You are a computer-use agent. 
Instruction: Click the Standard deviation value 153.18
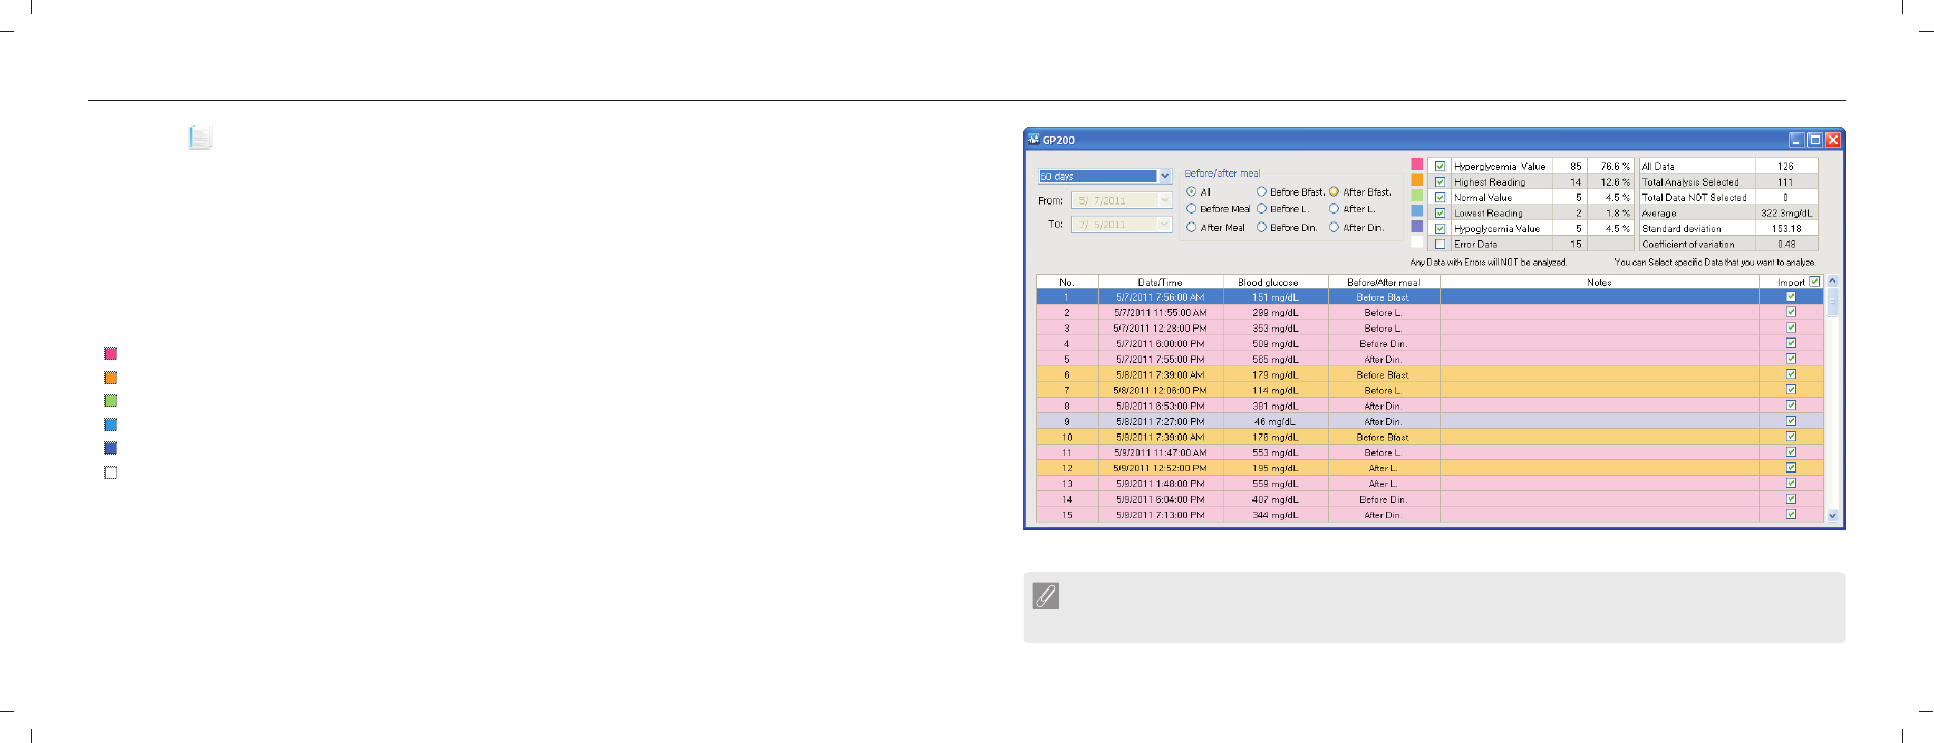(x=1786, y=228)
